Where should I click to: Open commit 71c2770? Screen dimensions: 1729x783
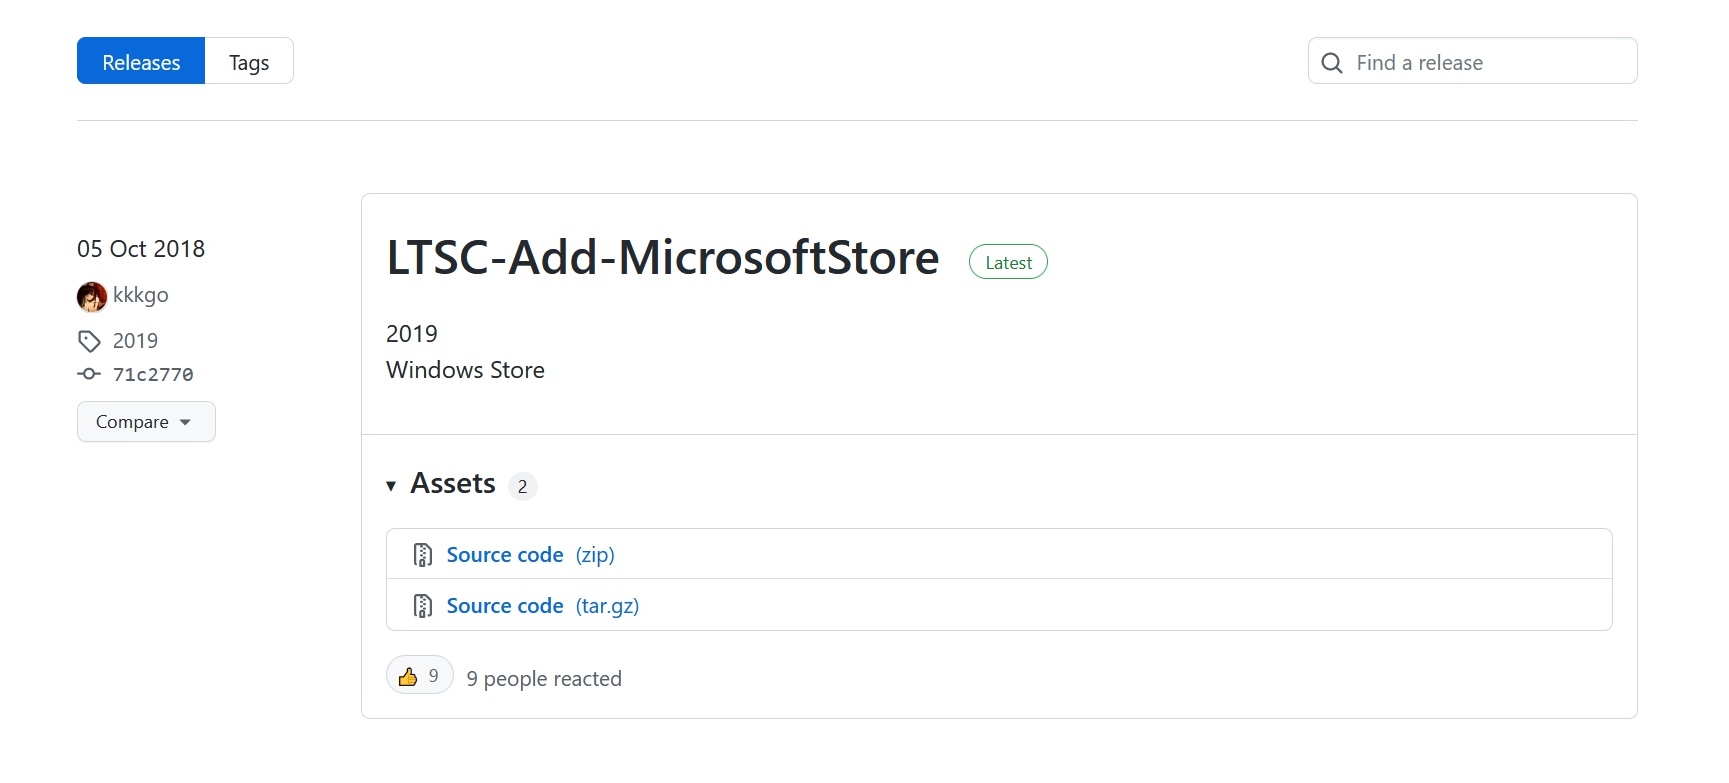tap(153, 374)
